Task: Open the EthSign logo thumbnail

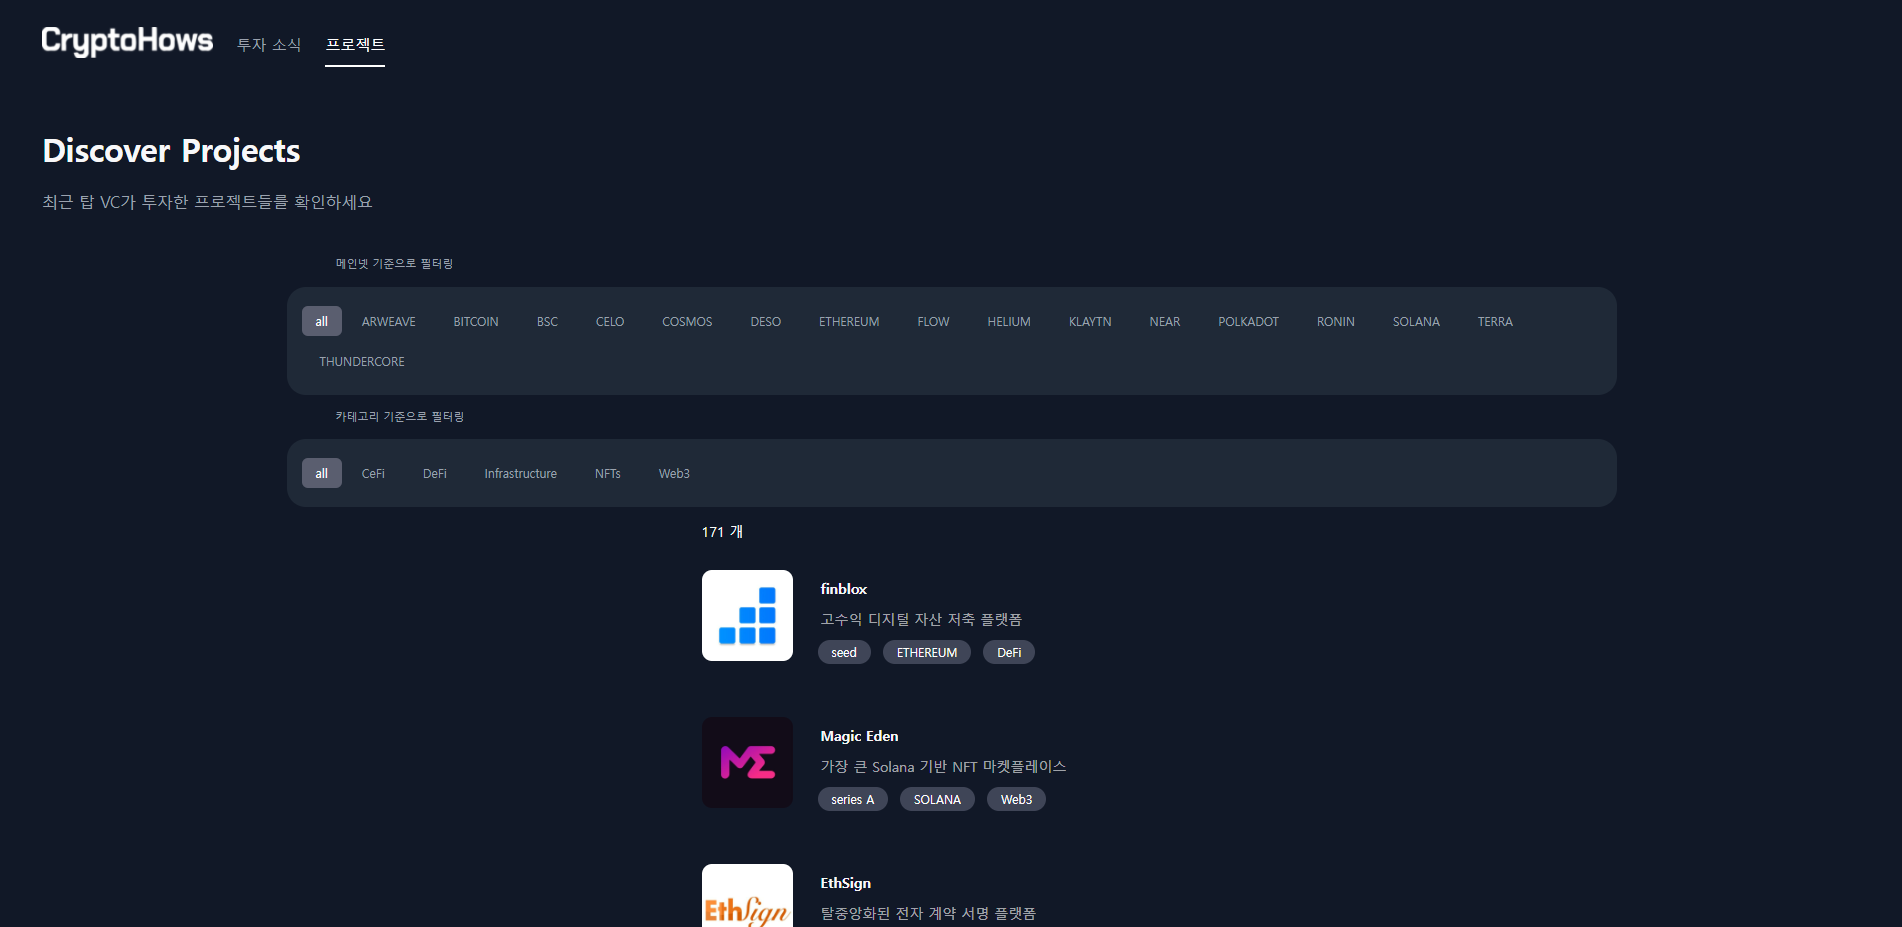Action: click(x=747, y=896)
